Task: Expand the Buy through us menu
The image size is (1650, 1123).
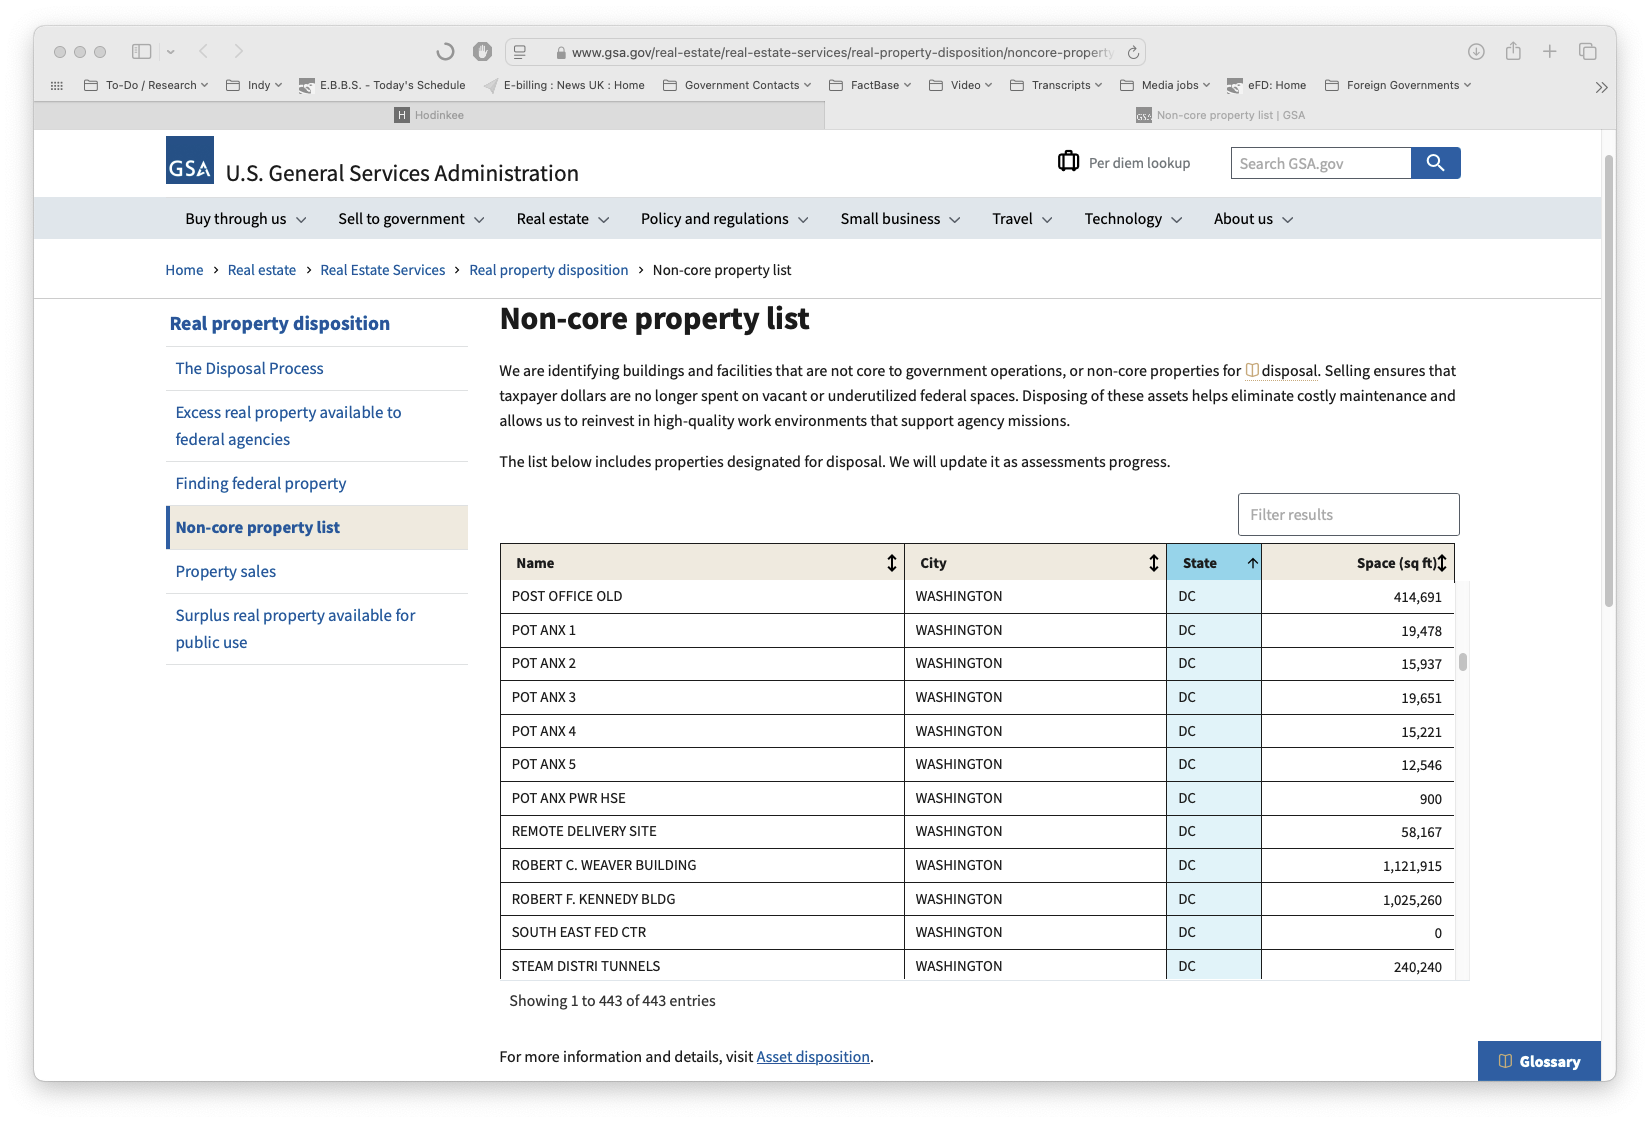Action: click(x=245, y=219)
